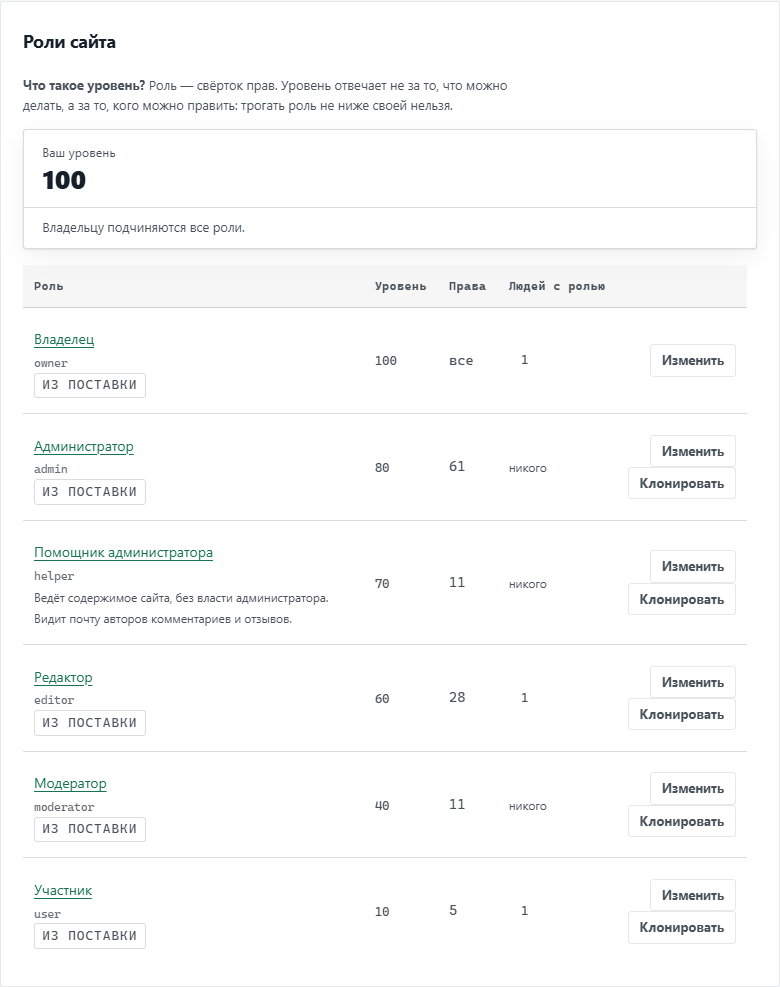Select the Права column header
The image size is (780, 987).
pyautogui.click(x=467, y=286)
